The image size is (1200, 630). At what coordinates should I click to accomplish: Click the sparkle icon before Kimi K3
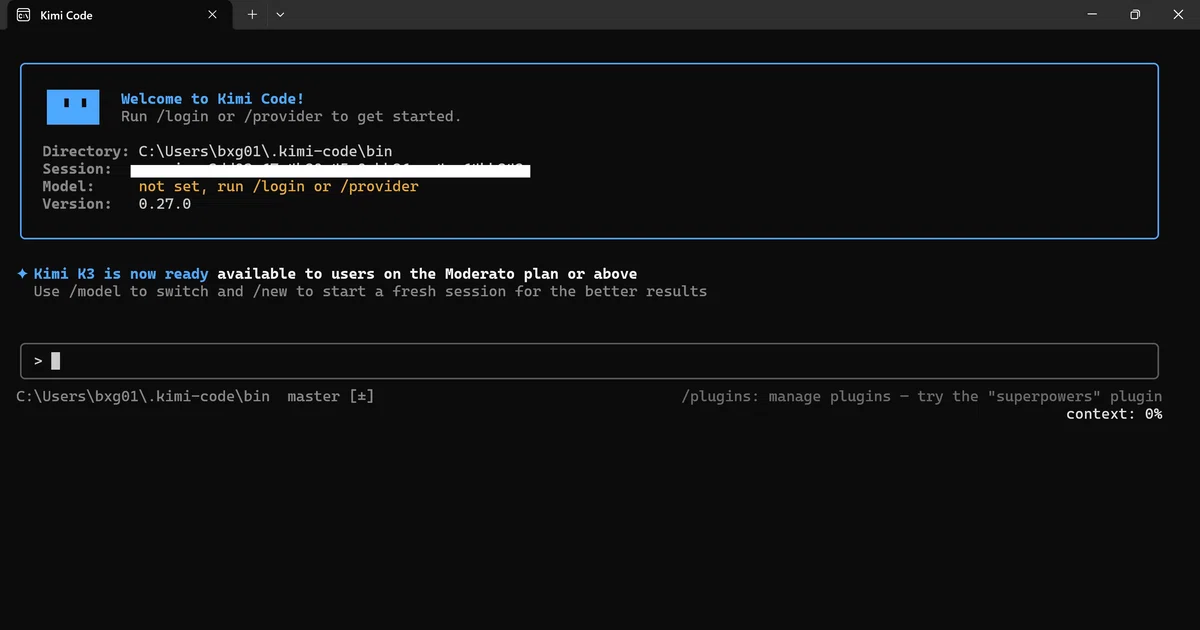[x=22, y=274]
